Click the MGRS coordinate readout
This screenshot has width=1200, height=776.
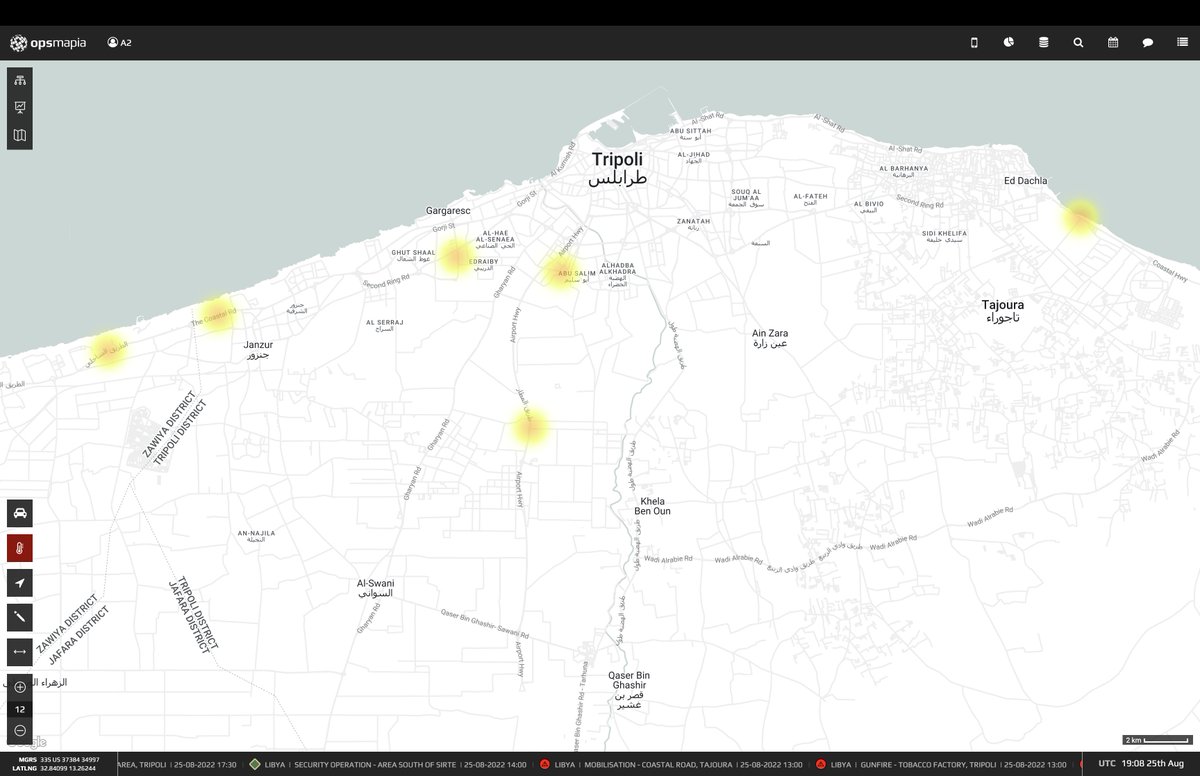[57, 760]
